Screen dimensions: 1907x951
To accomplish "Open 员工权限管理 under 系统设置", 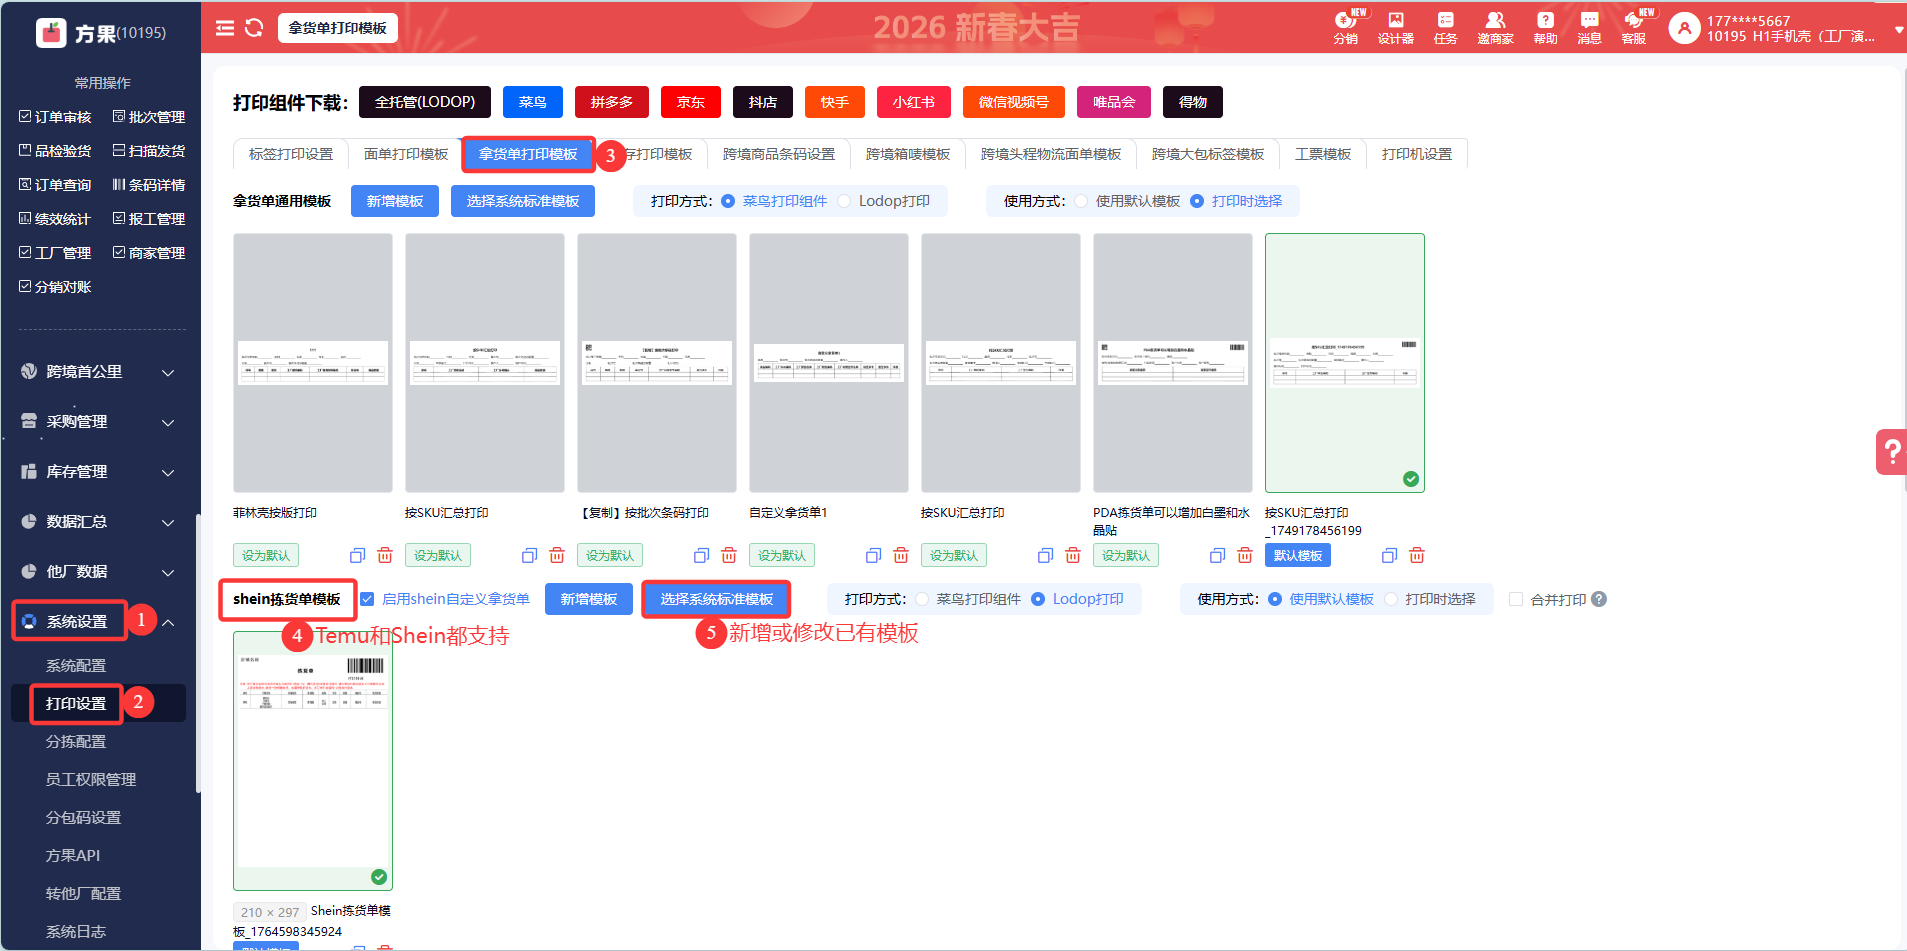I will [x=91, y=780].
